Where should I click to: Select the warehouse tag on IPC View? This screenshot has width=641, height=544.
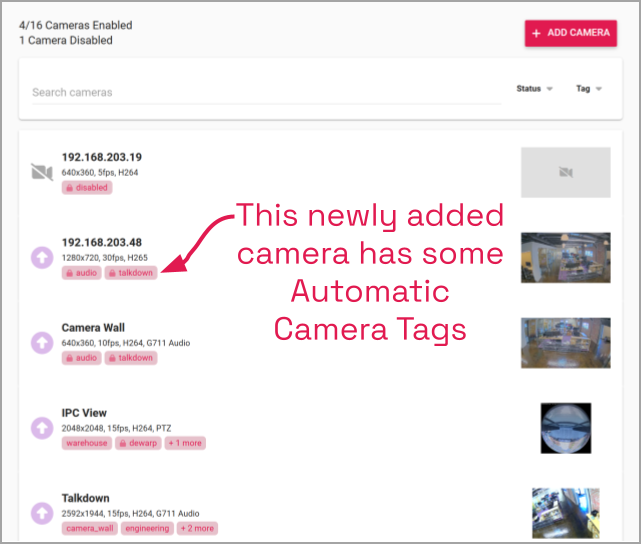pos(87,443)
